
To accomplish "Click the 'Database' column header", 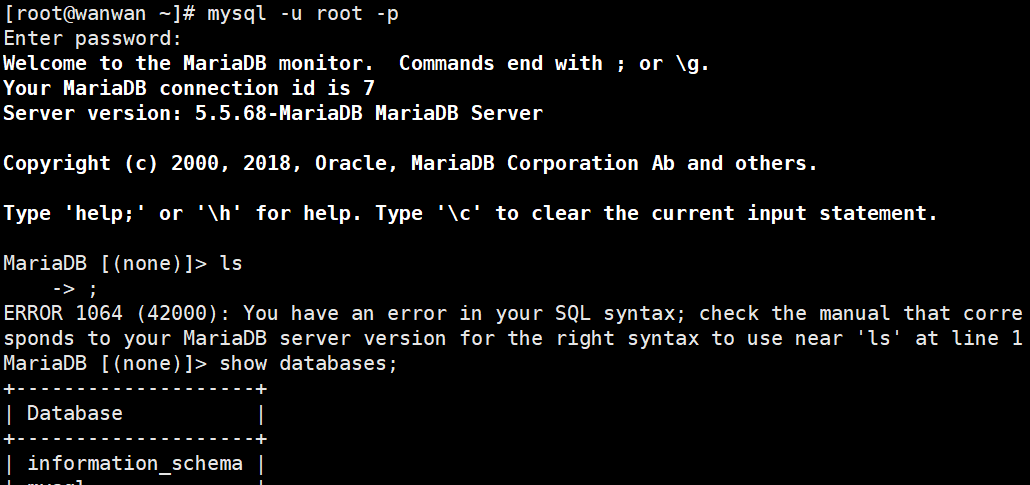I will [x=75, y=413].
